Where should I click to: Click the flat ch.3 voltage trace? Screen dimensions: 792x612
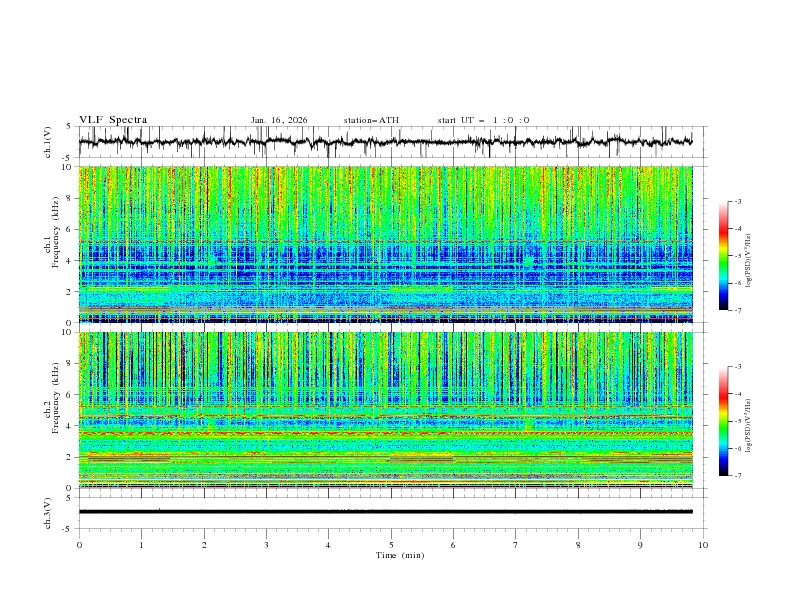click(x=385, y=512)
